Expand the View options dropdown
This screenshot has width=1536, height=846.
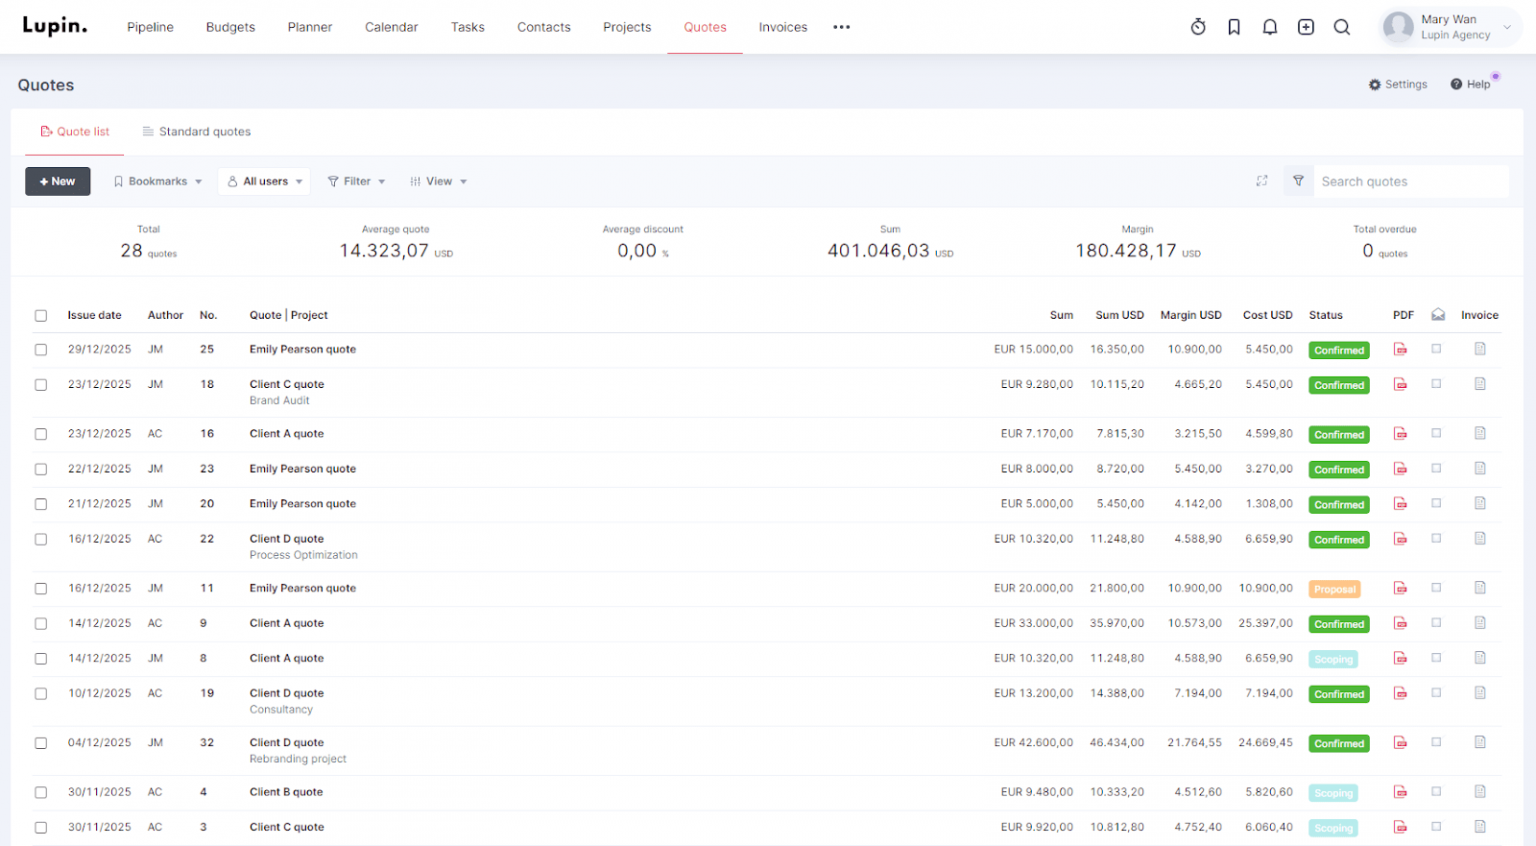coord(438,181)
